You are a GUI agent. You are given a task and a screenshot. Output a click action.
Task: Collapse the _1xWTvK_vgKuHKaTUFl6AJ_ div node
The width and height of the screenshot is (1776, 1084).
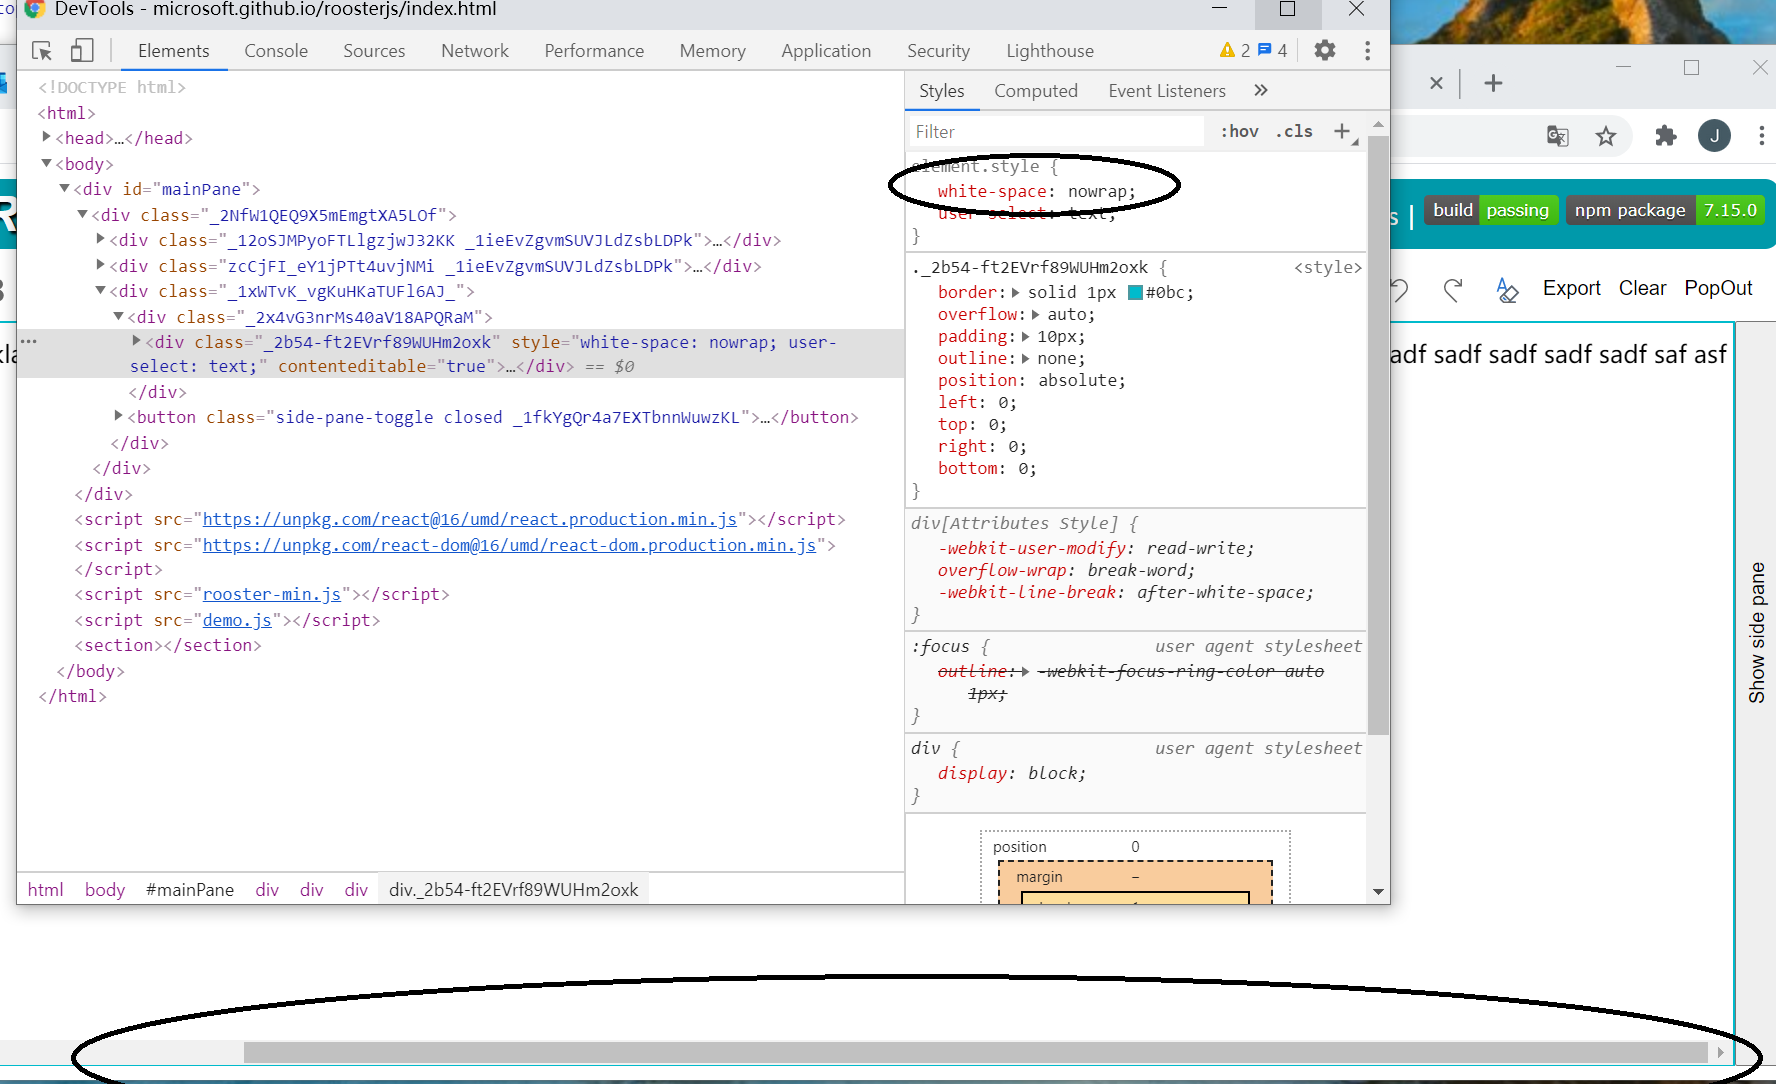pos(101,290)
